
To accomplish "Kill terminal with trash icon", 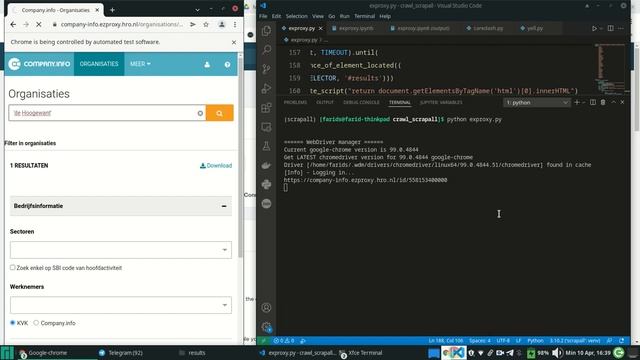I will coord(603,102).
